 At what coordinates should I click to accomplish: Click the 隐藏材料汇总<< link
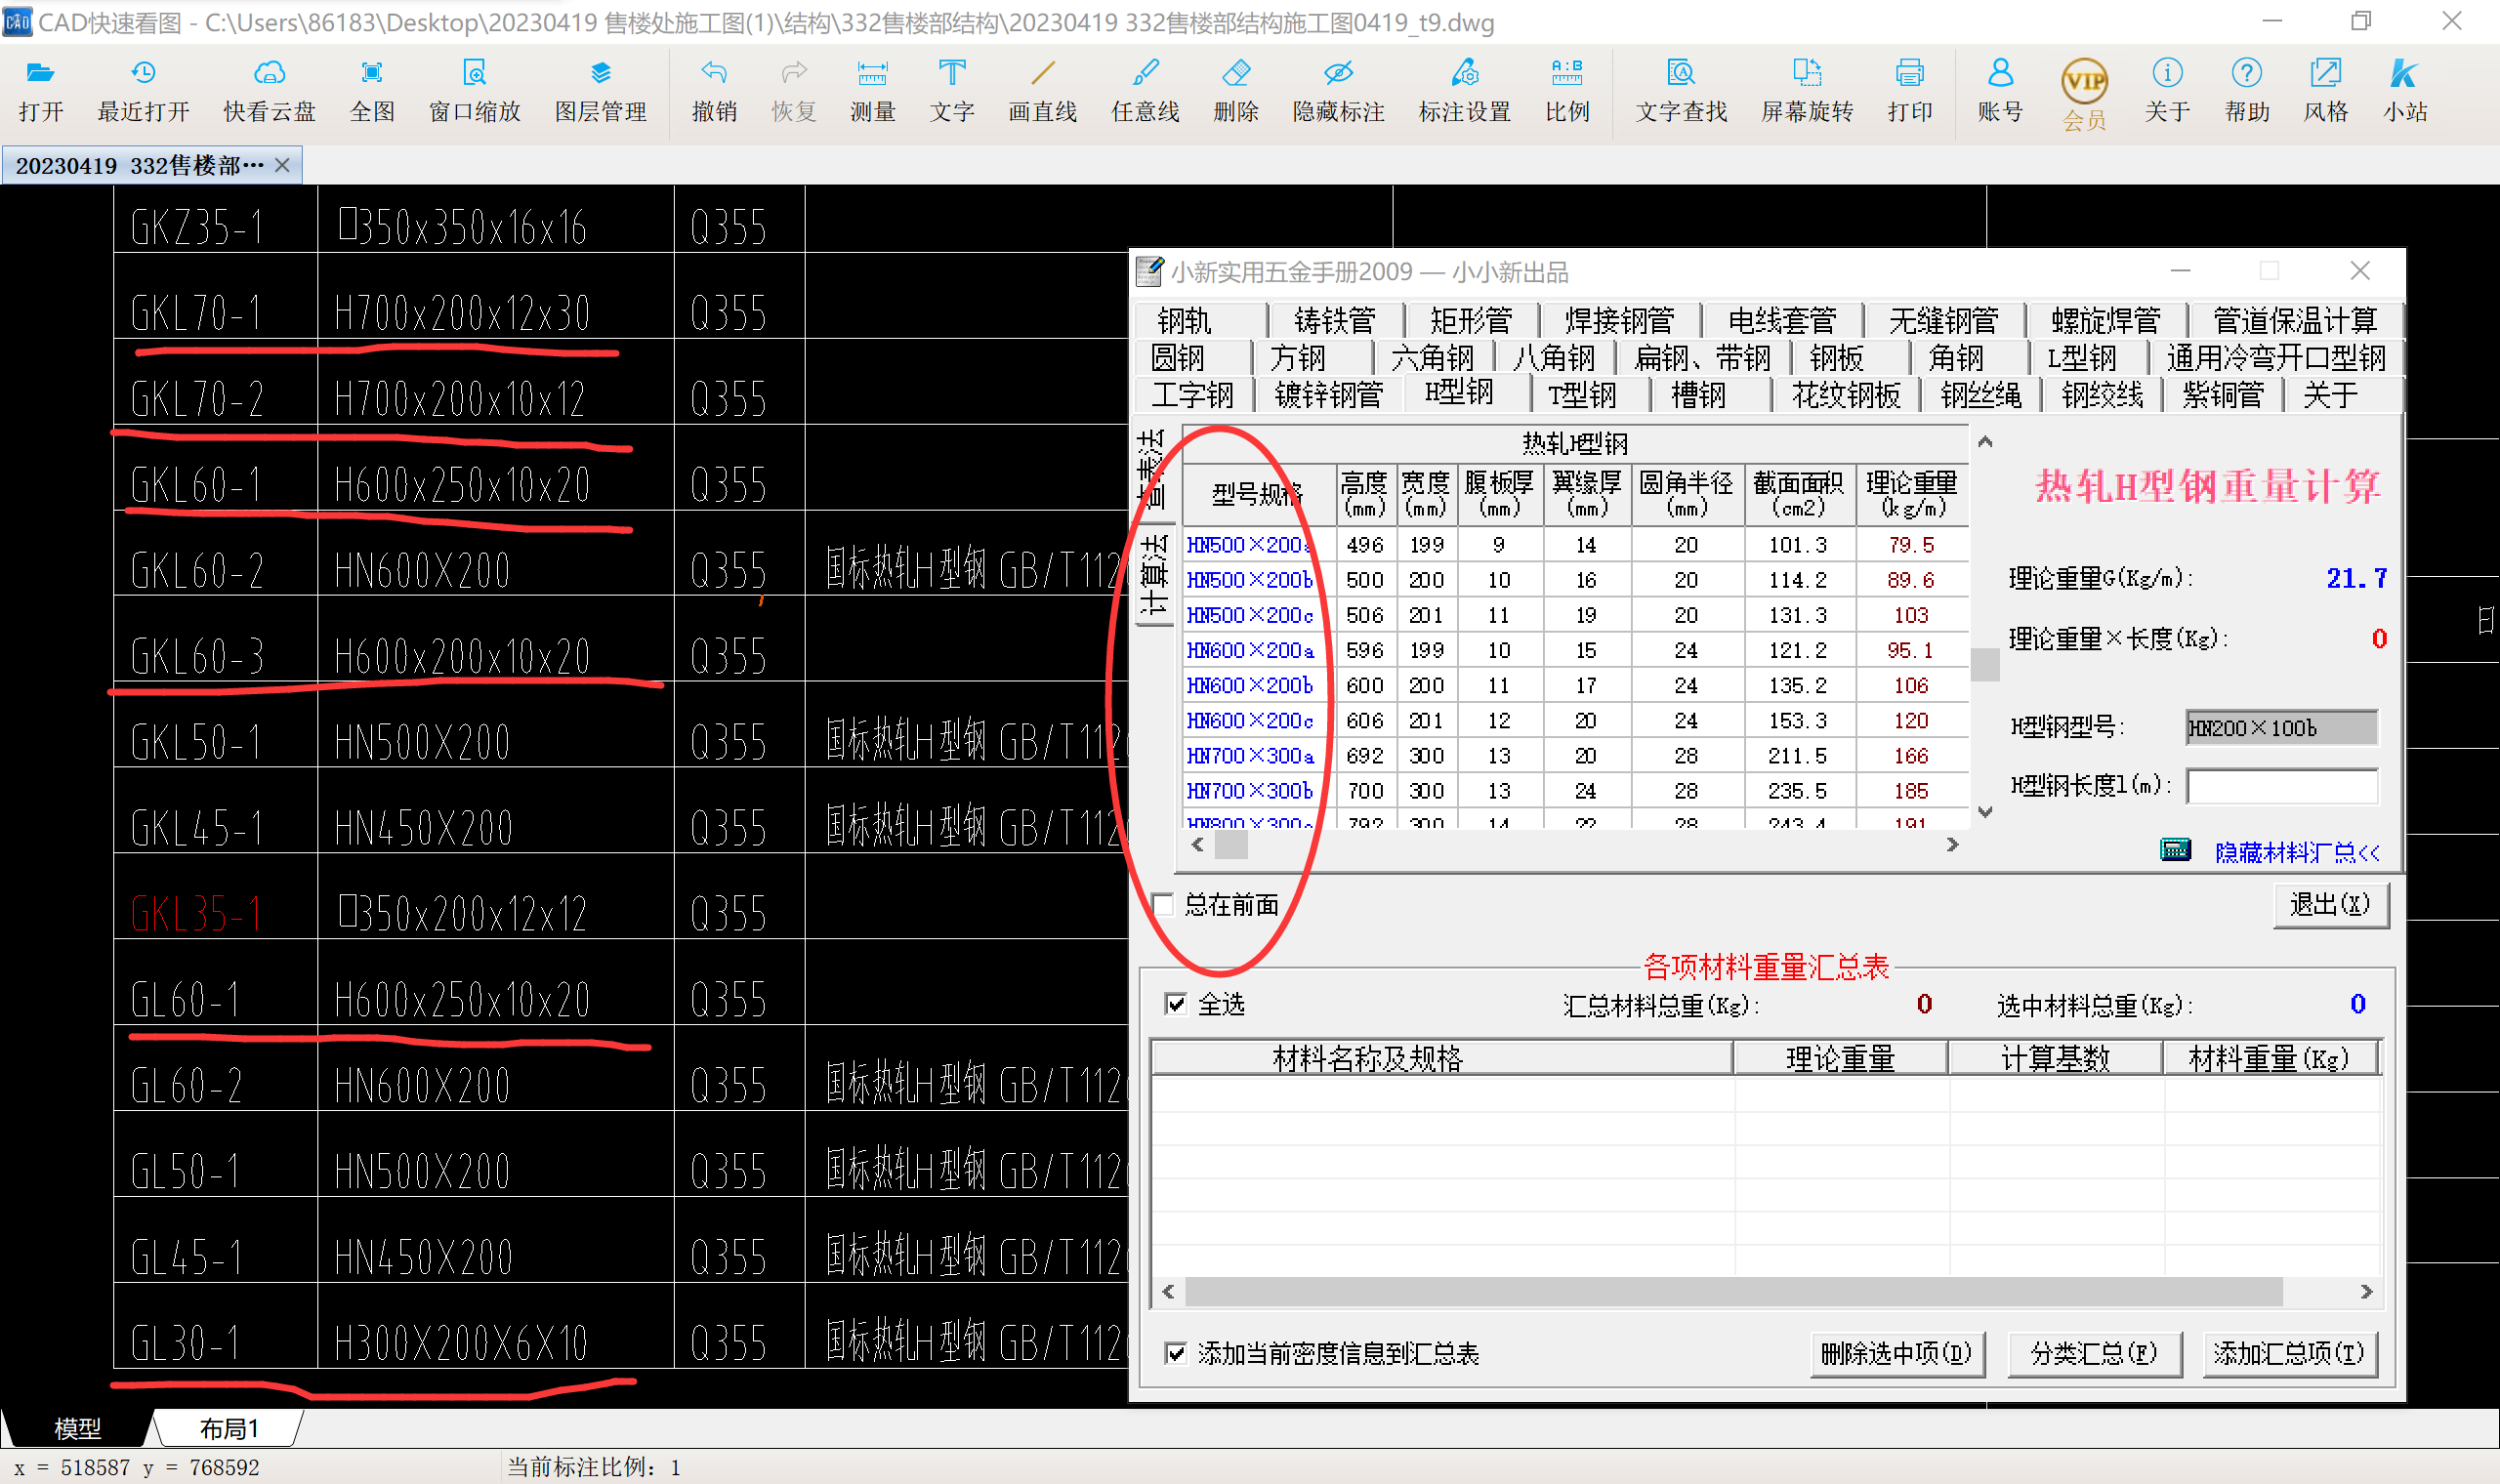(2297, 852)
